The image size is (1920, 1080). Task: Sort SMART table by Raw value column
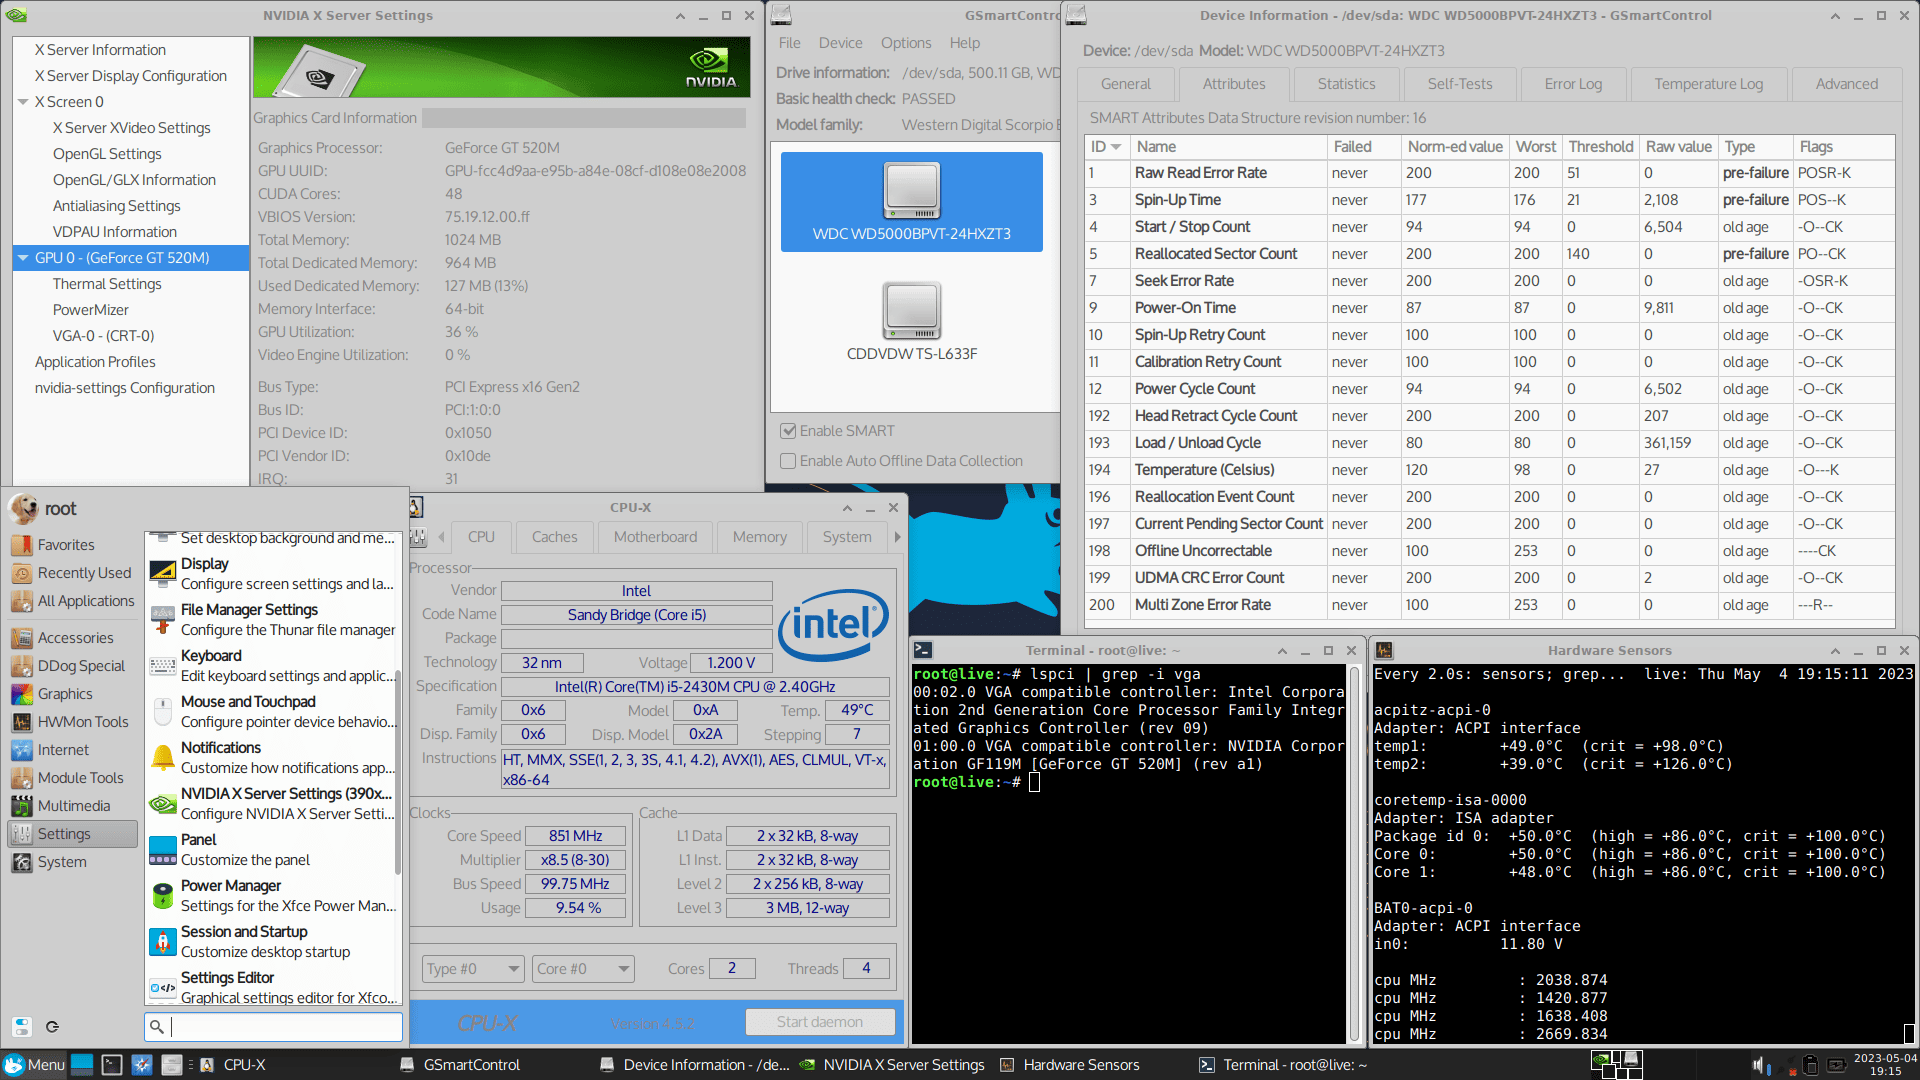(x=1679, y=147)
